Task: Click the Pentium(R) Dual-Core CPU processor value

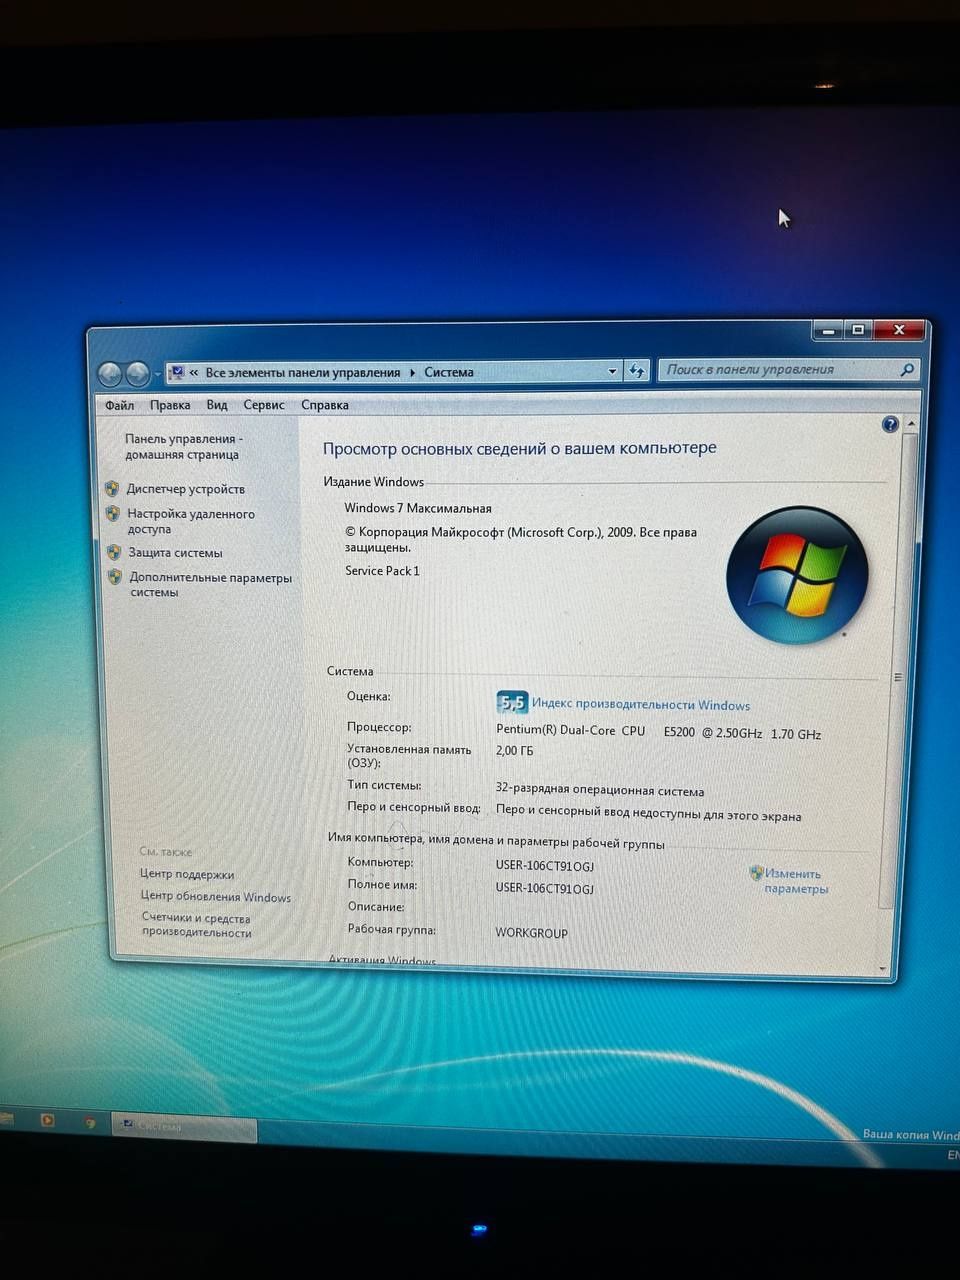Action: 658,732
